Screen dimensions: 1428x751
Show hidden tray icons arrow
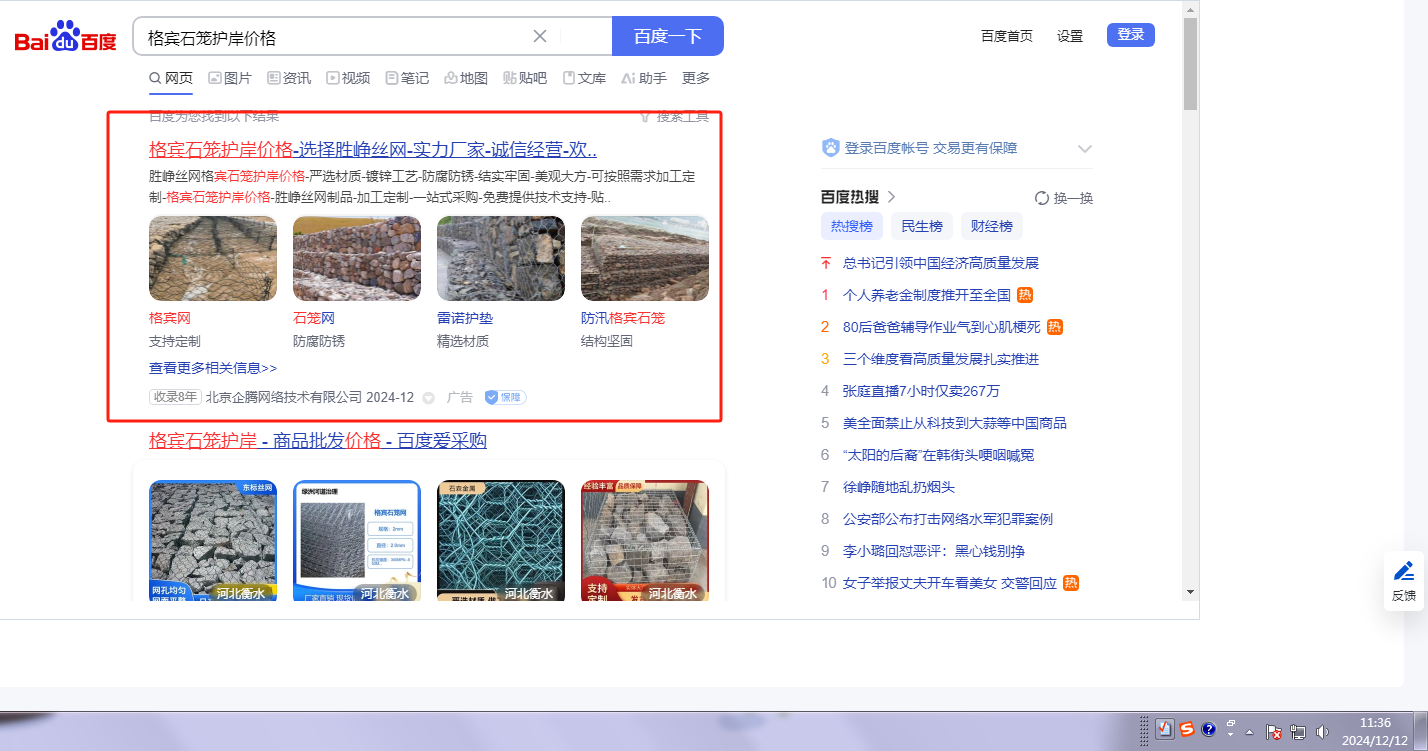(1249, 731)
